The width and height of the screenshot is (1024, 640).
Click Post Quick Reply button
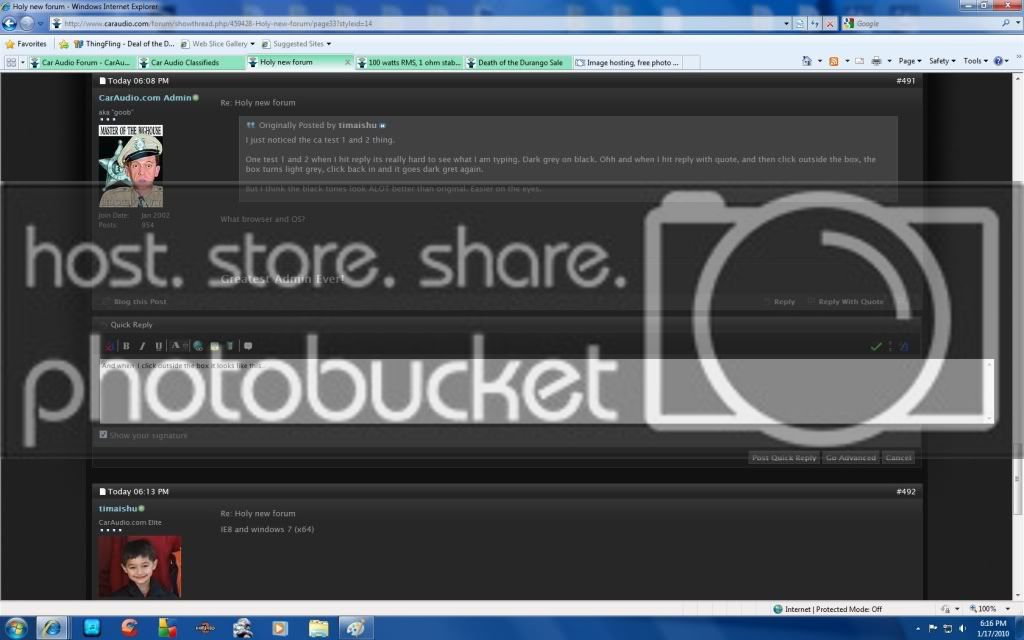pos(784,458)
